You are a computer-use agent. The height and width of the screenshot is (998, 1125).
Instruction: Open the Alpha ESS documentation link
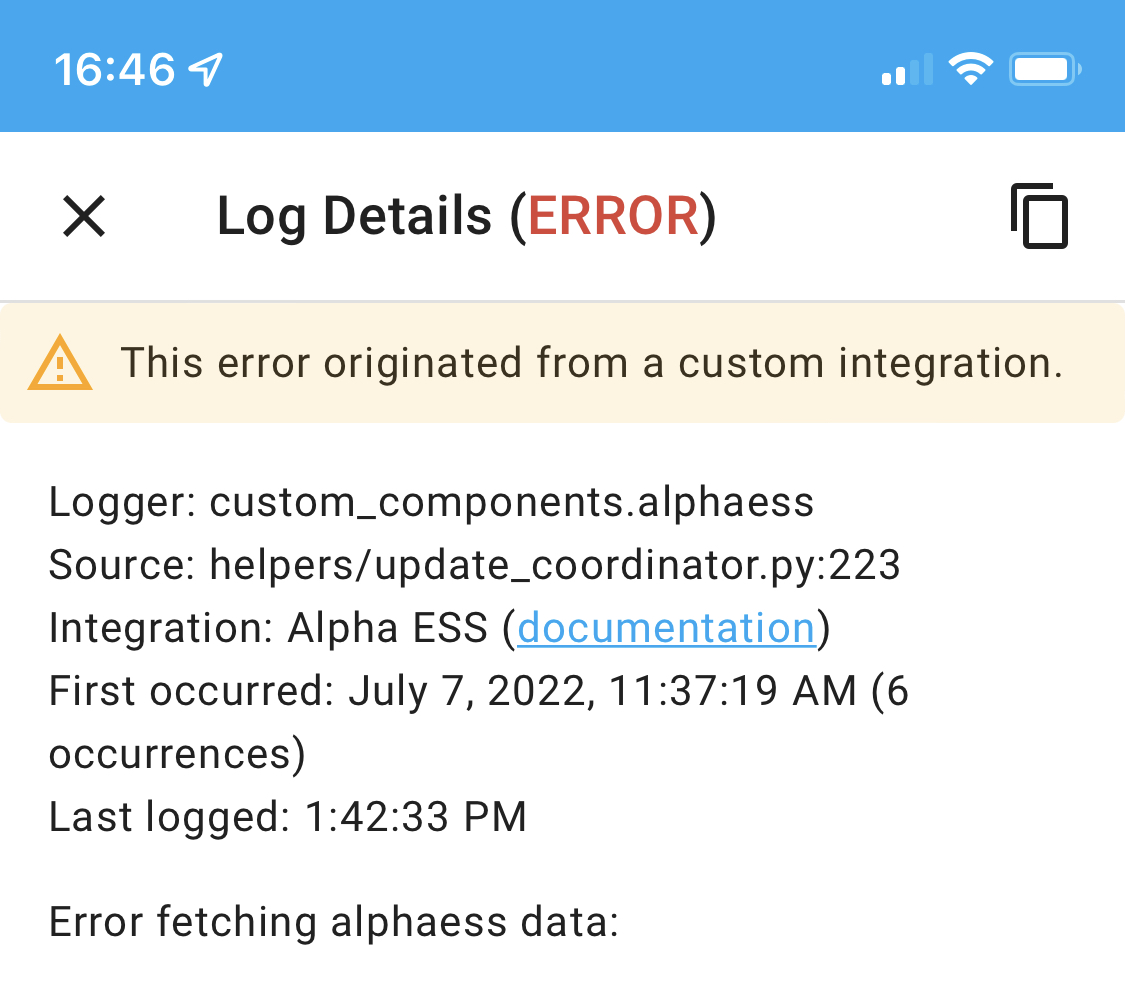tap(666, 627)
